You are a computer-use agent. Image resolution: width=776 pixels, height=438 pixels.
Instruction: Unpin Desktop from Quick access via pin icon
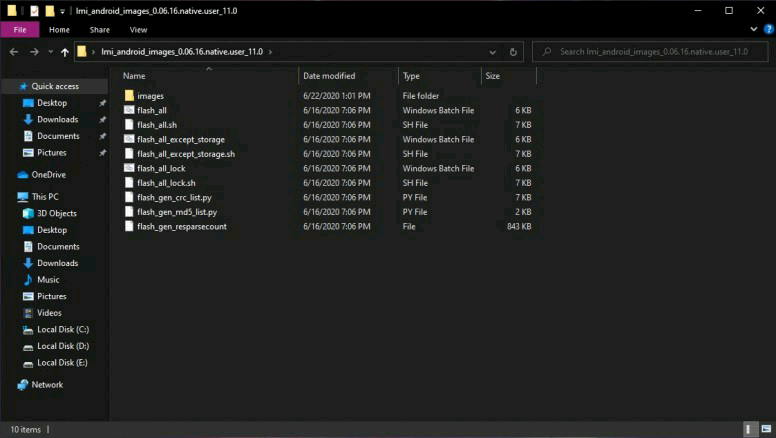tap(102, 103)
